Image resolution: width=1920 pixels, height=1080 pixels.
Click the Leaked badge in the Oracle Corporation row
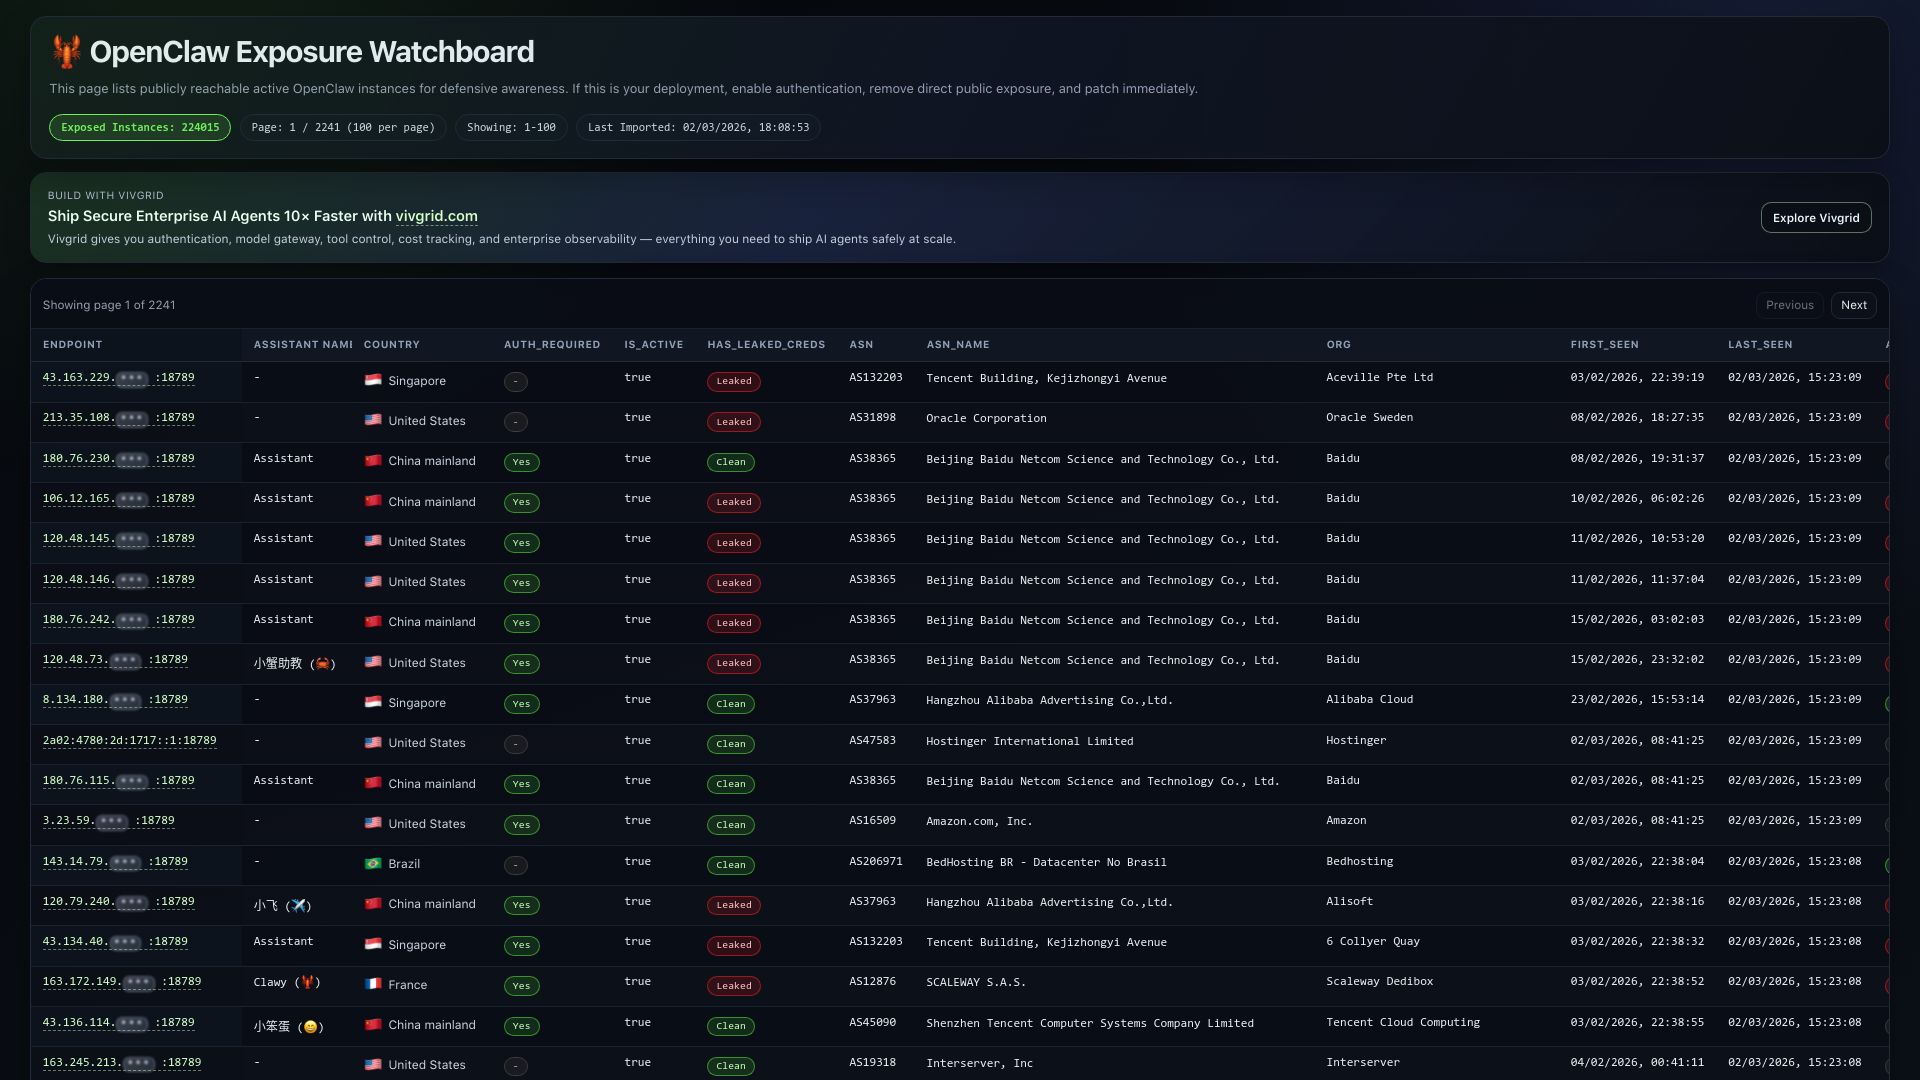734,422
